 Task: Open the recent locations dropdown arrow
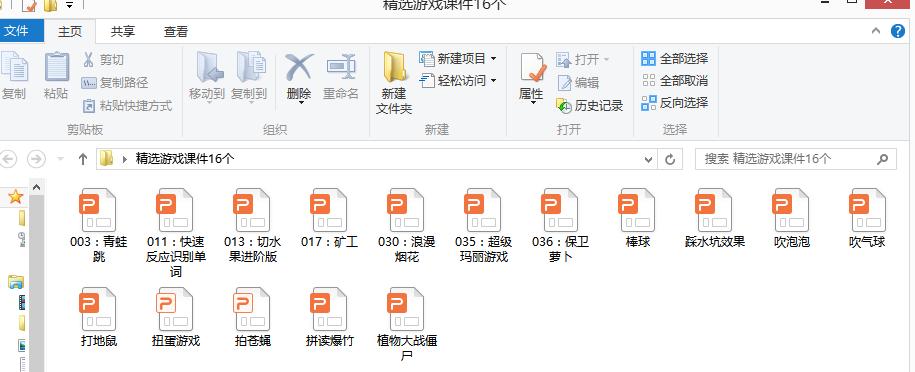(x=60, y=159)
